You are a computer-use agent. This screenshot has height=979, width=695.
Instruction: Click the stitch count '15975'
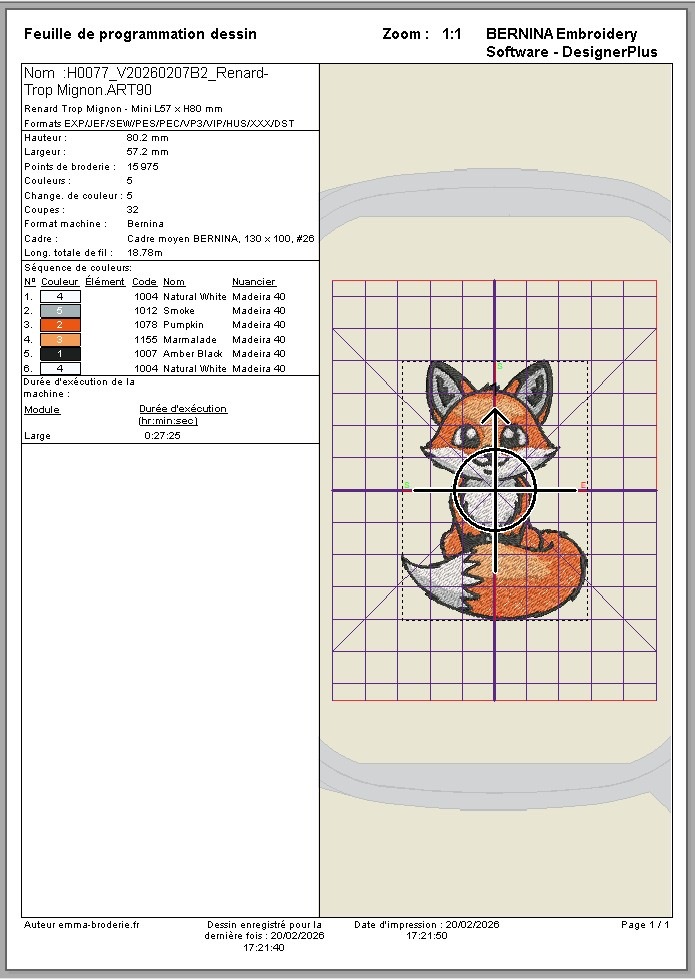(x=143, y=167)
